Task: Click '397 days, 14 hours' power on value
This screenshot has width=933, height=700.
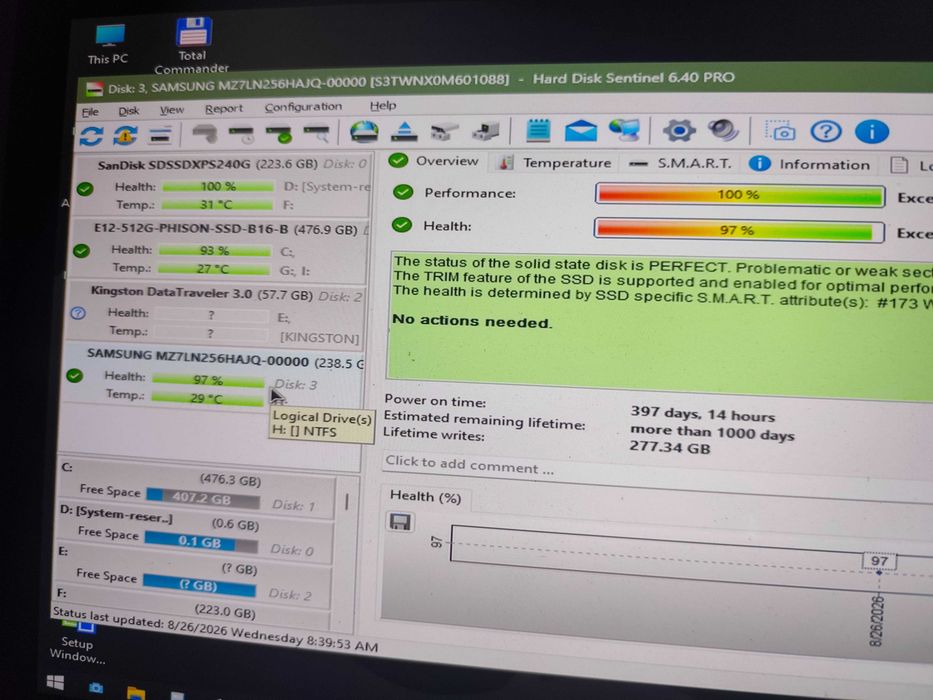Action: tap(703, 414)
